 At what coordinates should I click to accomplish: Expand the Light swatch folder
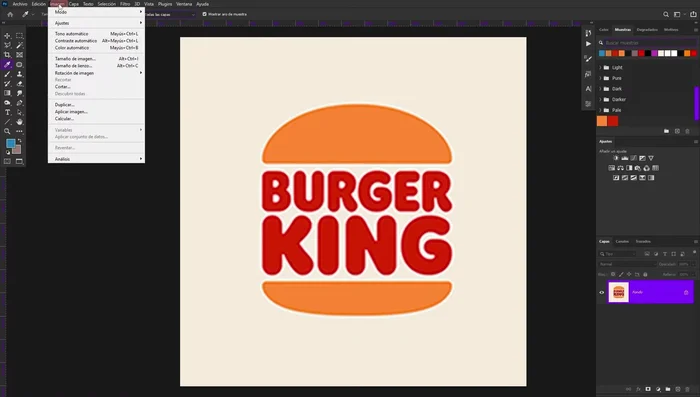tap(600, 67)
